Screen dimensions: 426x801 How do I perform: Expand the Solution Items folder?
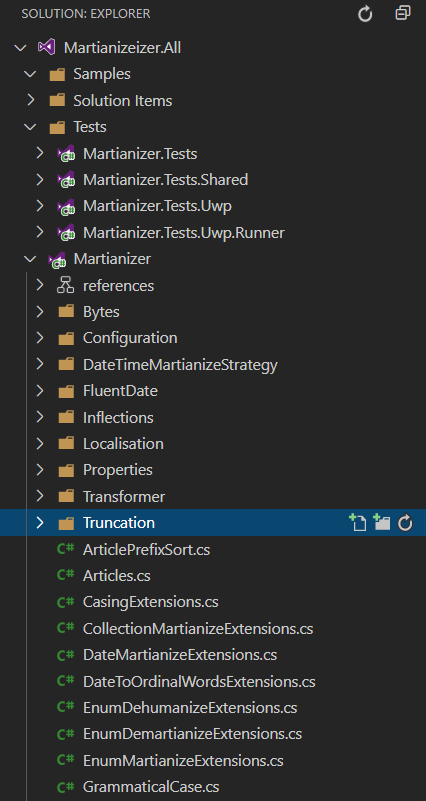click(x=31, y=100)
